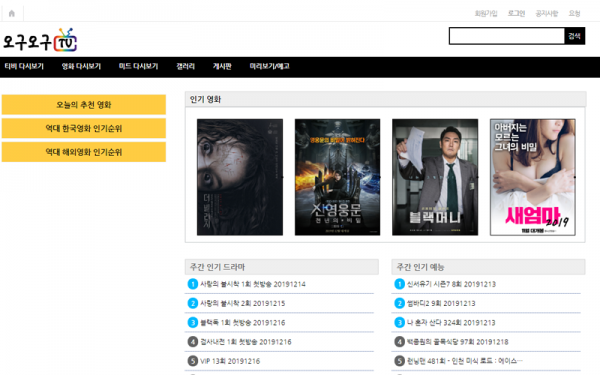Click the 오늘의 추천 영화 button
Screen dimensions: 600x375
click(x=84, y=104)
